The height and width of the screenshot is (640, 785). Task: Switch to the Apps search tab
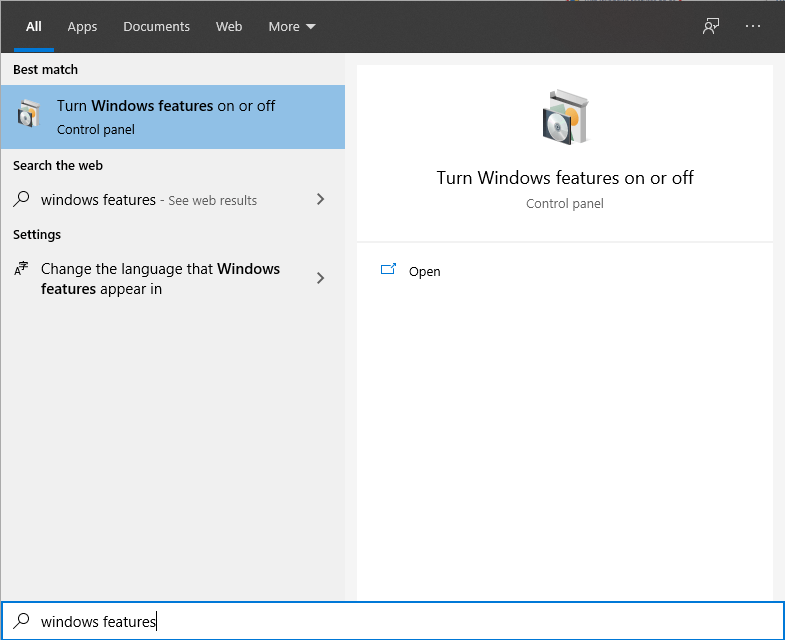(82, 27)
